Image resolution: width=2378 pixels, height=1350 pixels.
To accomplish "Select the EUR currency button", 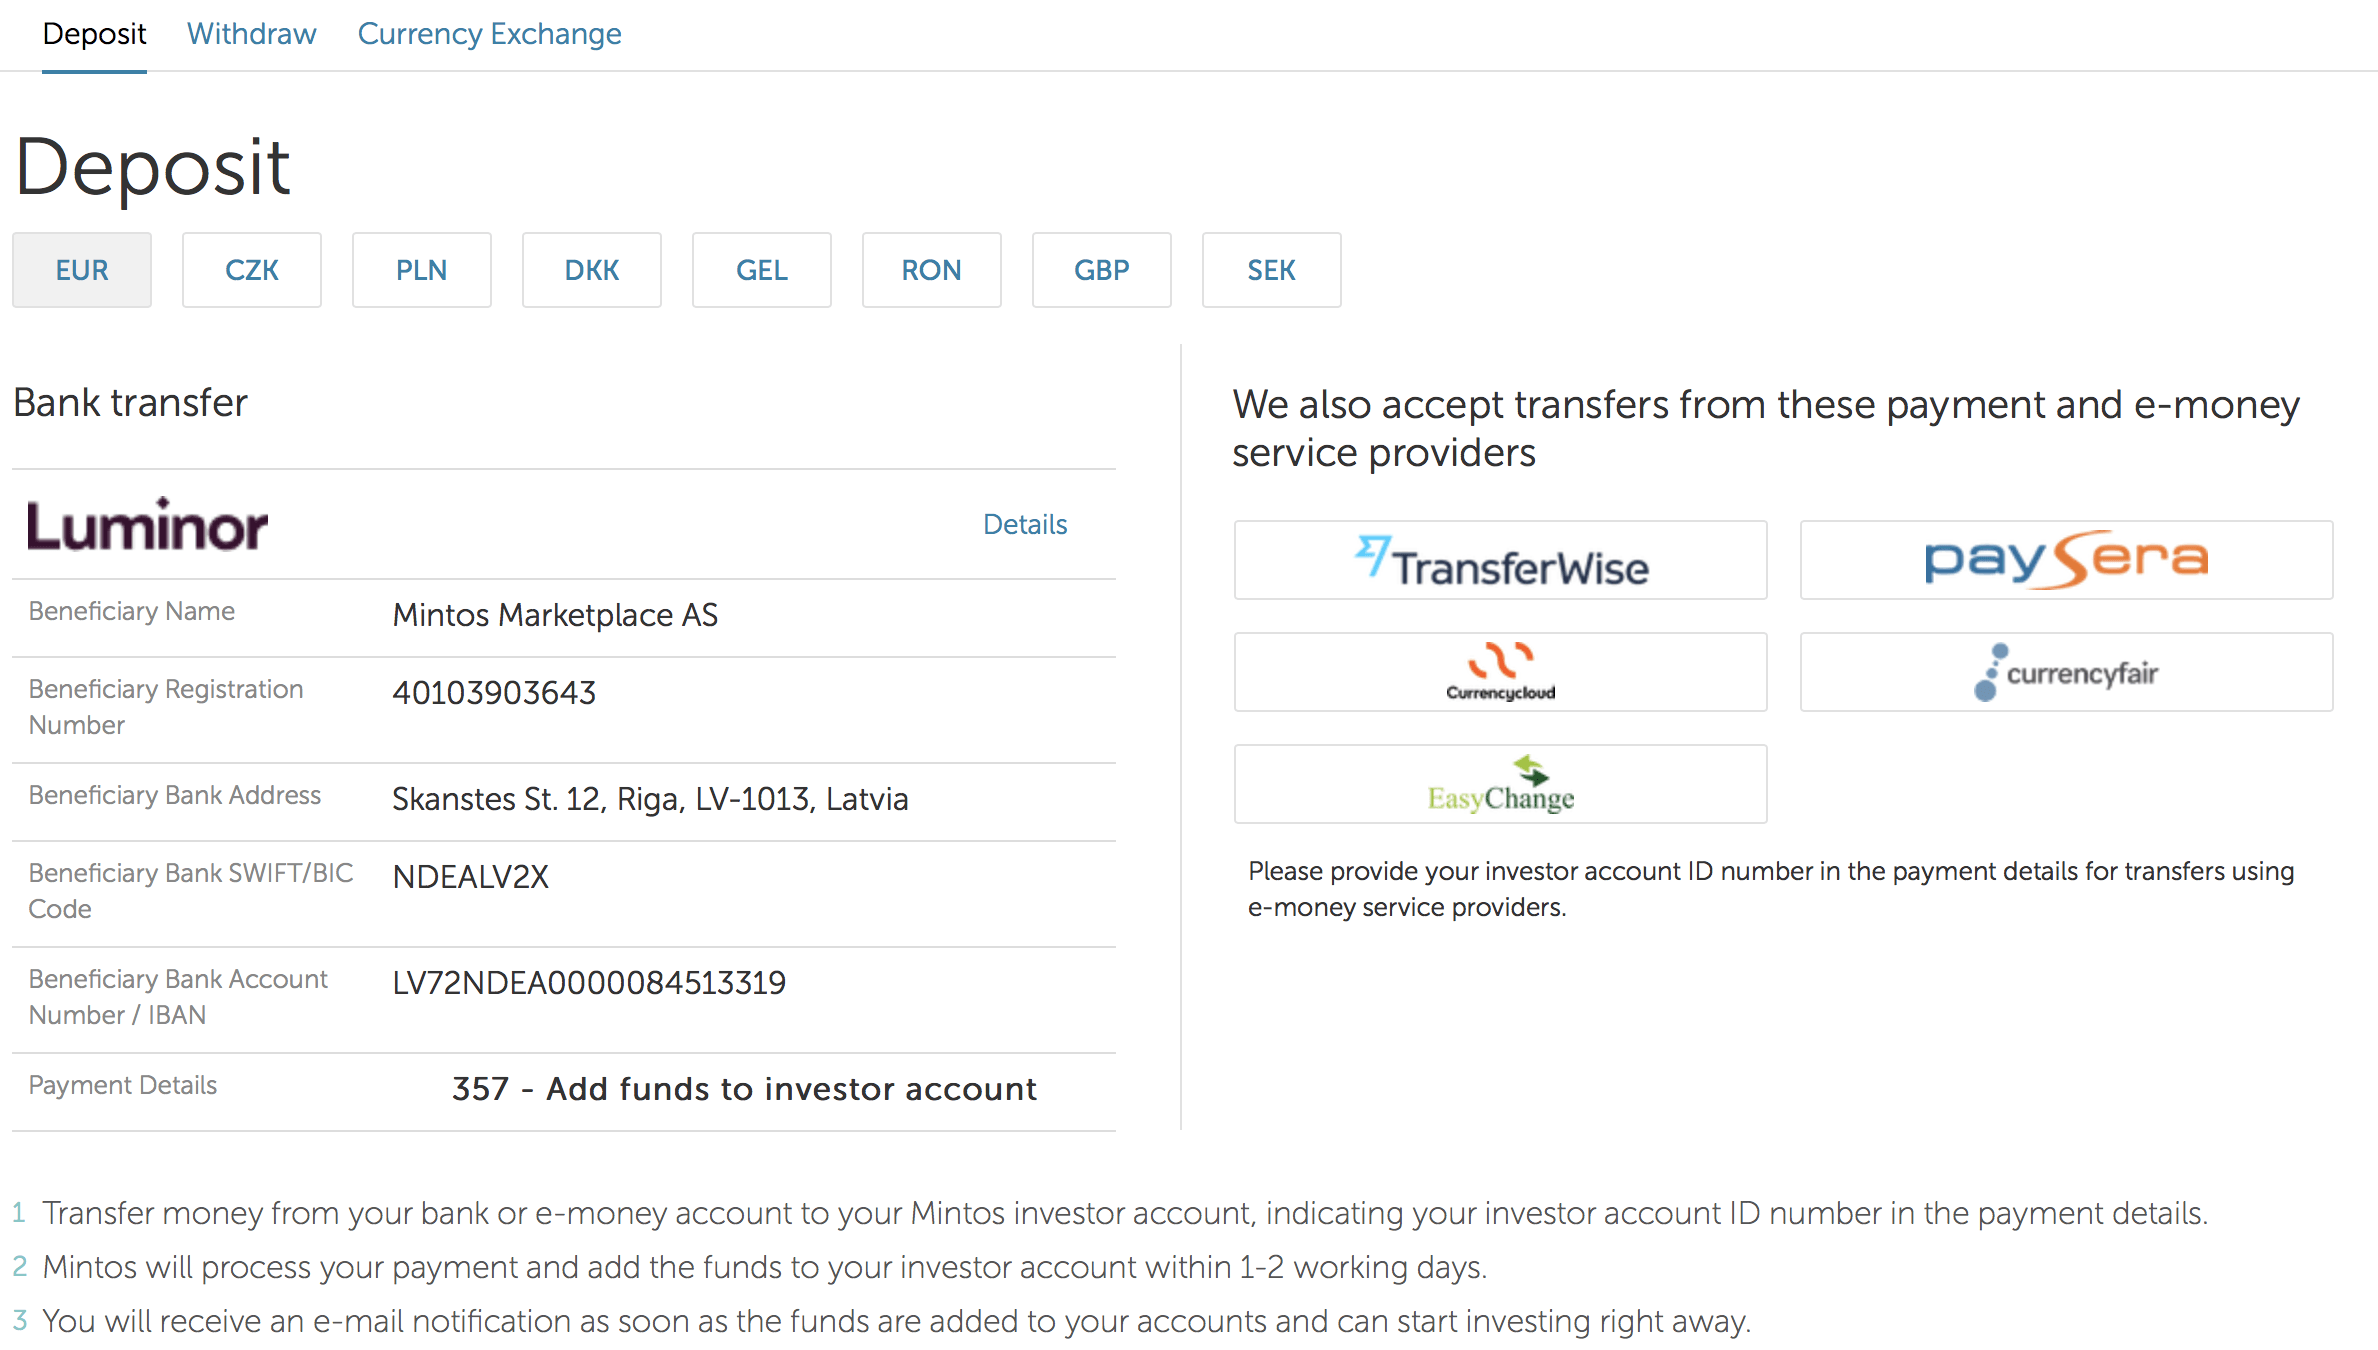I will tap(82, 270).
